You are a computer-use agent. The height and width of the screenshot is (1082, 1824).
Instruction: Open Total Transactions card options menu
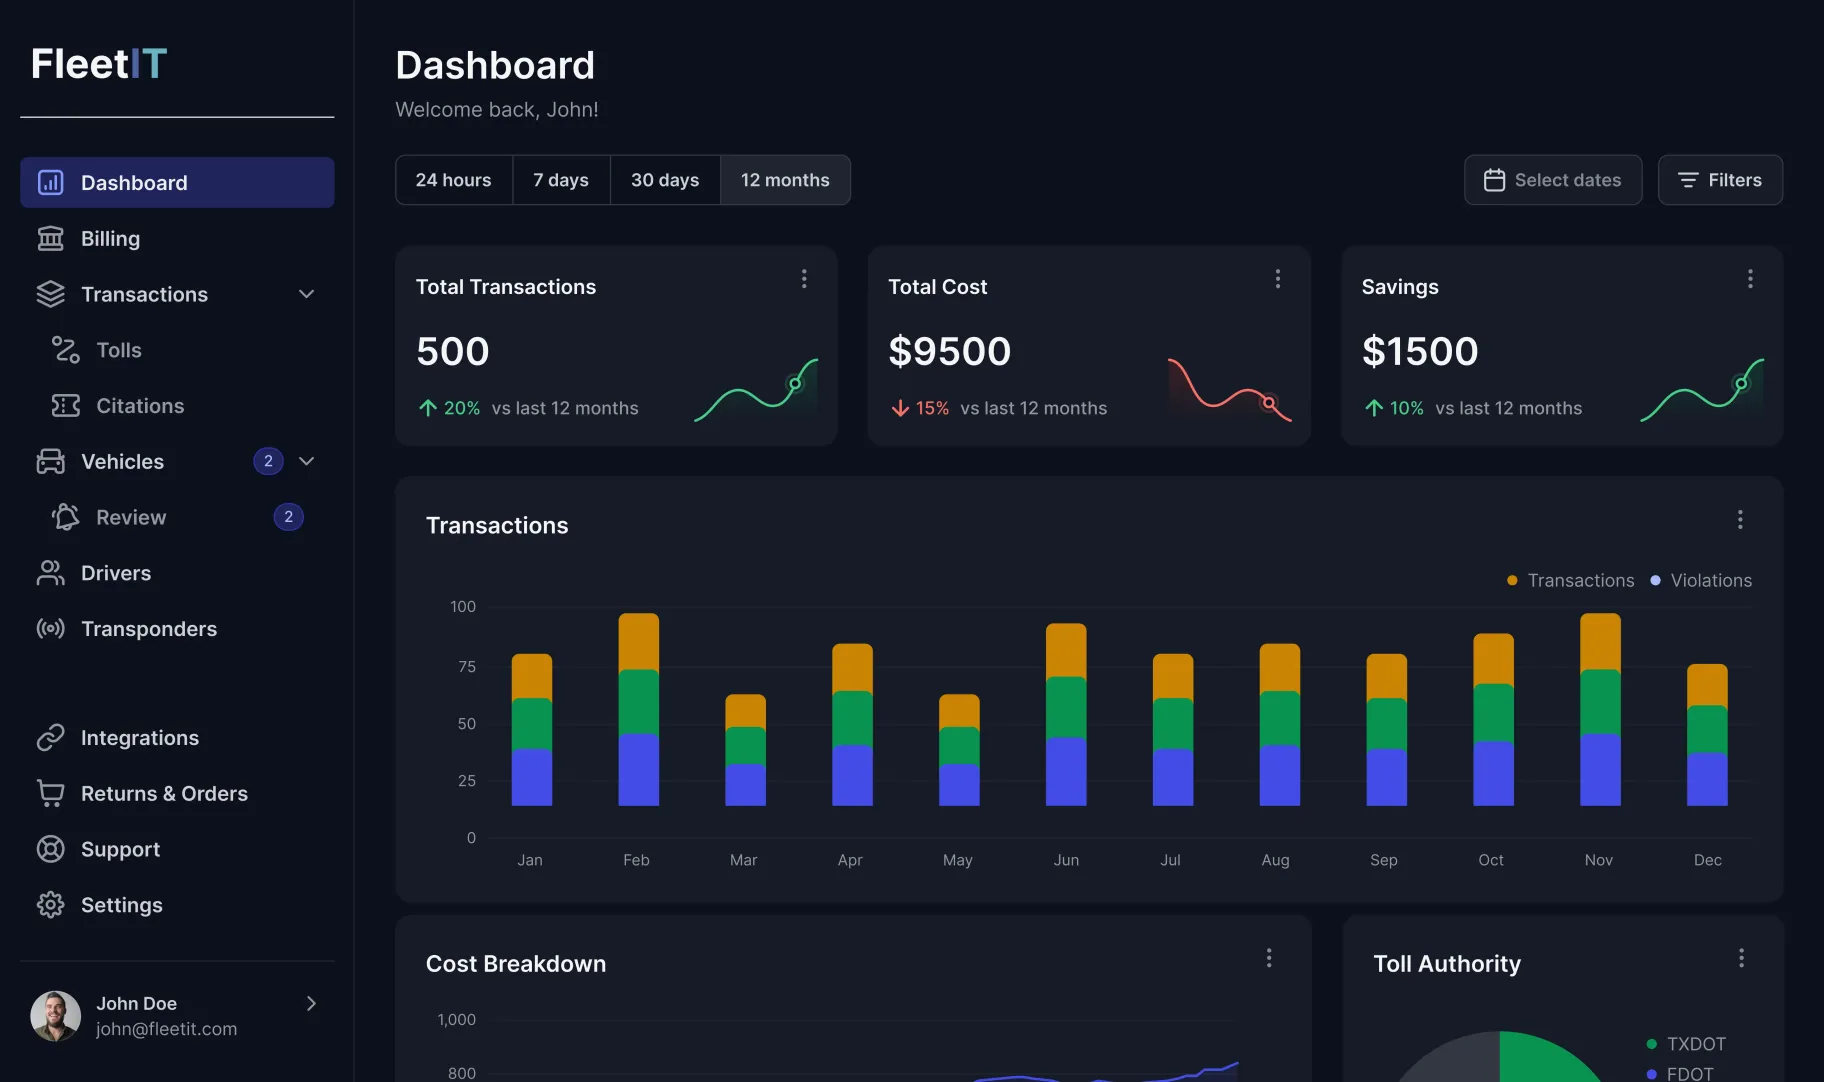click(x=803, y=279)
